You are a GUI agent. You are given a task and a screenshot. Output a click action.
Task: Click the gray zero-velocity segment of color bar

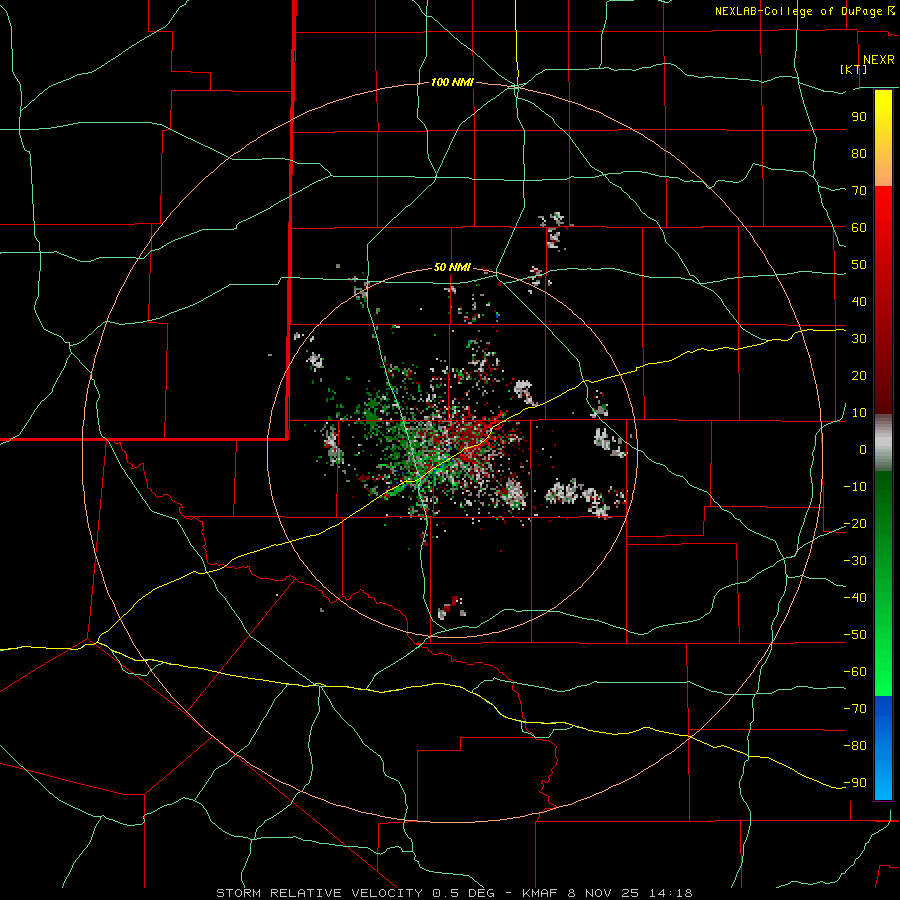pos(883,443)
